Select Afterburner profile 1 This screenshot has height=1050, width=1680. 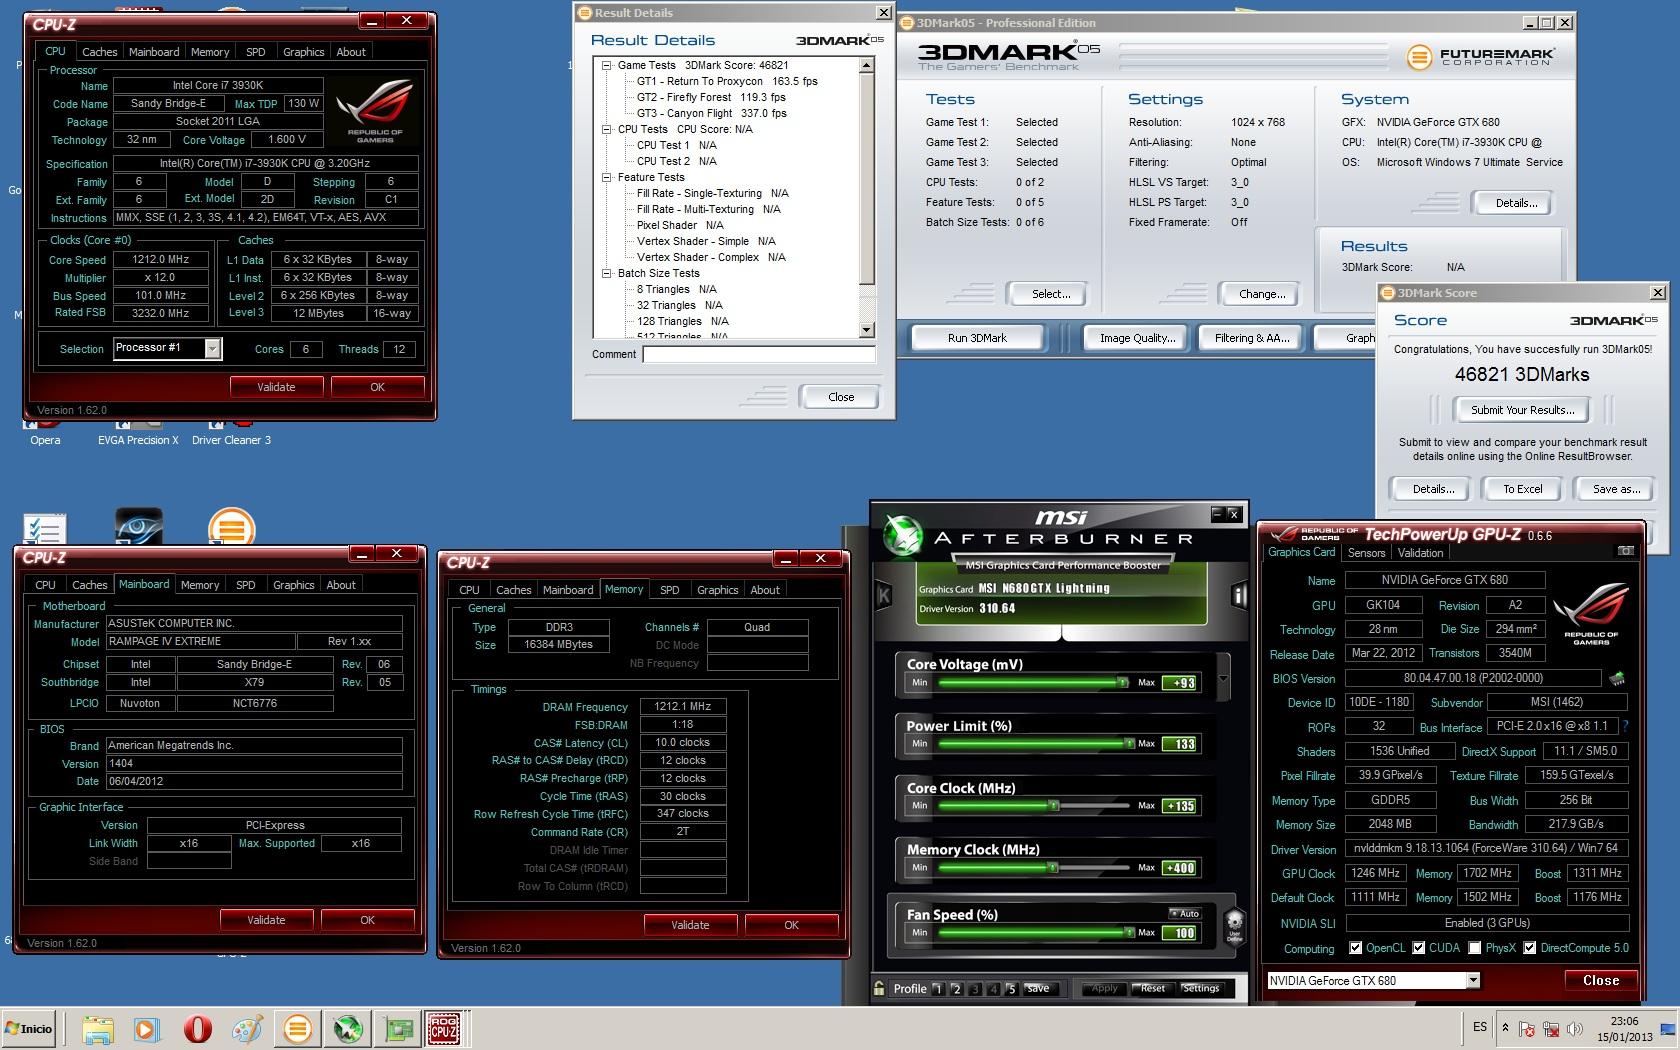938,989
